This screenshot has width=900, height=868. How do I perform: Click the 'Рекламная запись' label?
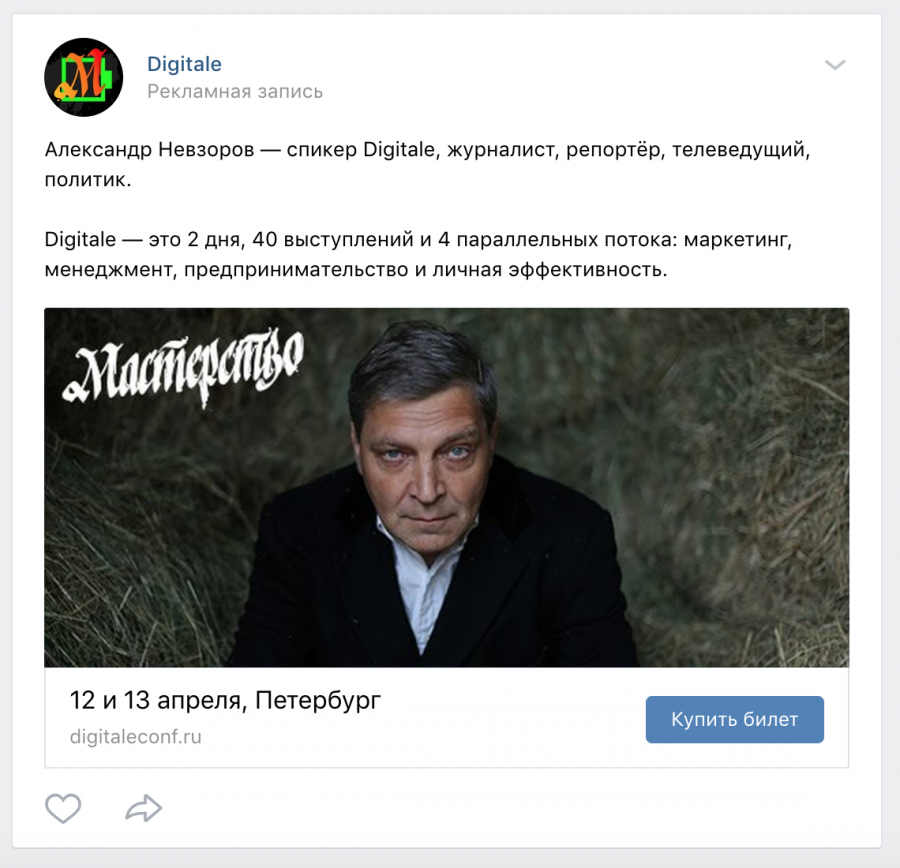(x=235, y=91)
